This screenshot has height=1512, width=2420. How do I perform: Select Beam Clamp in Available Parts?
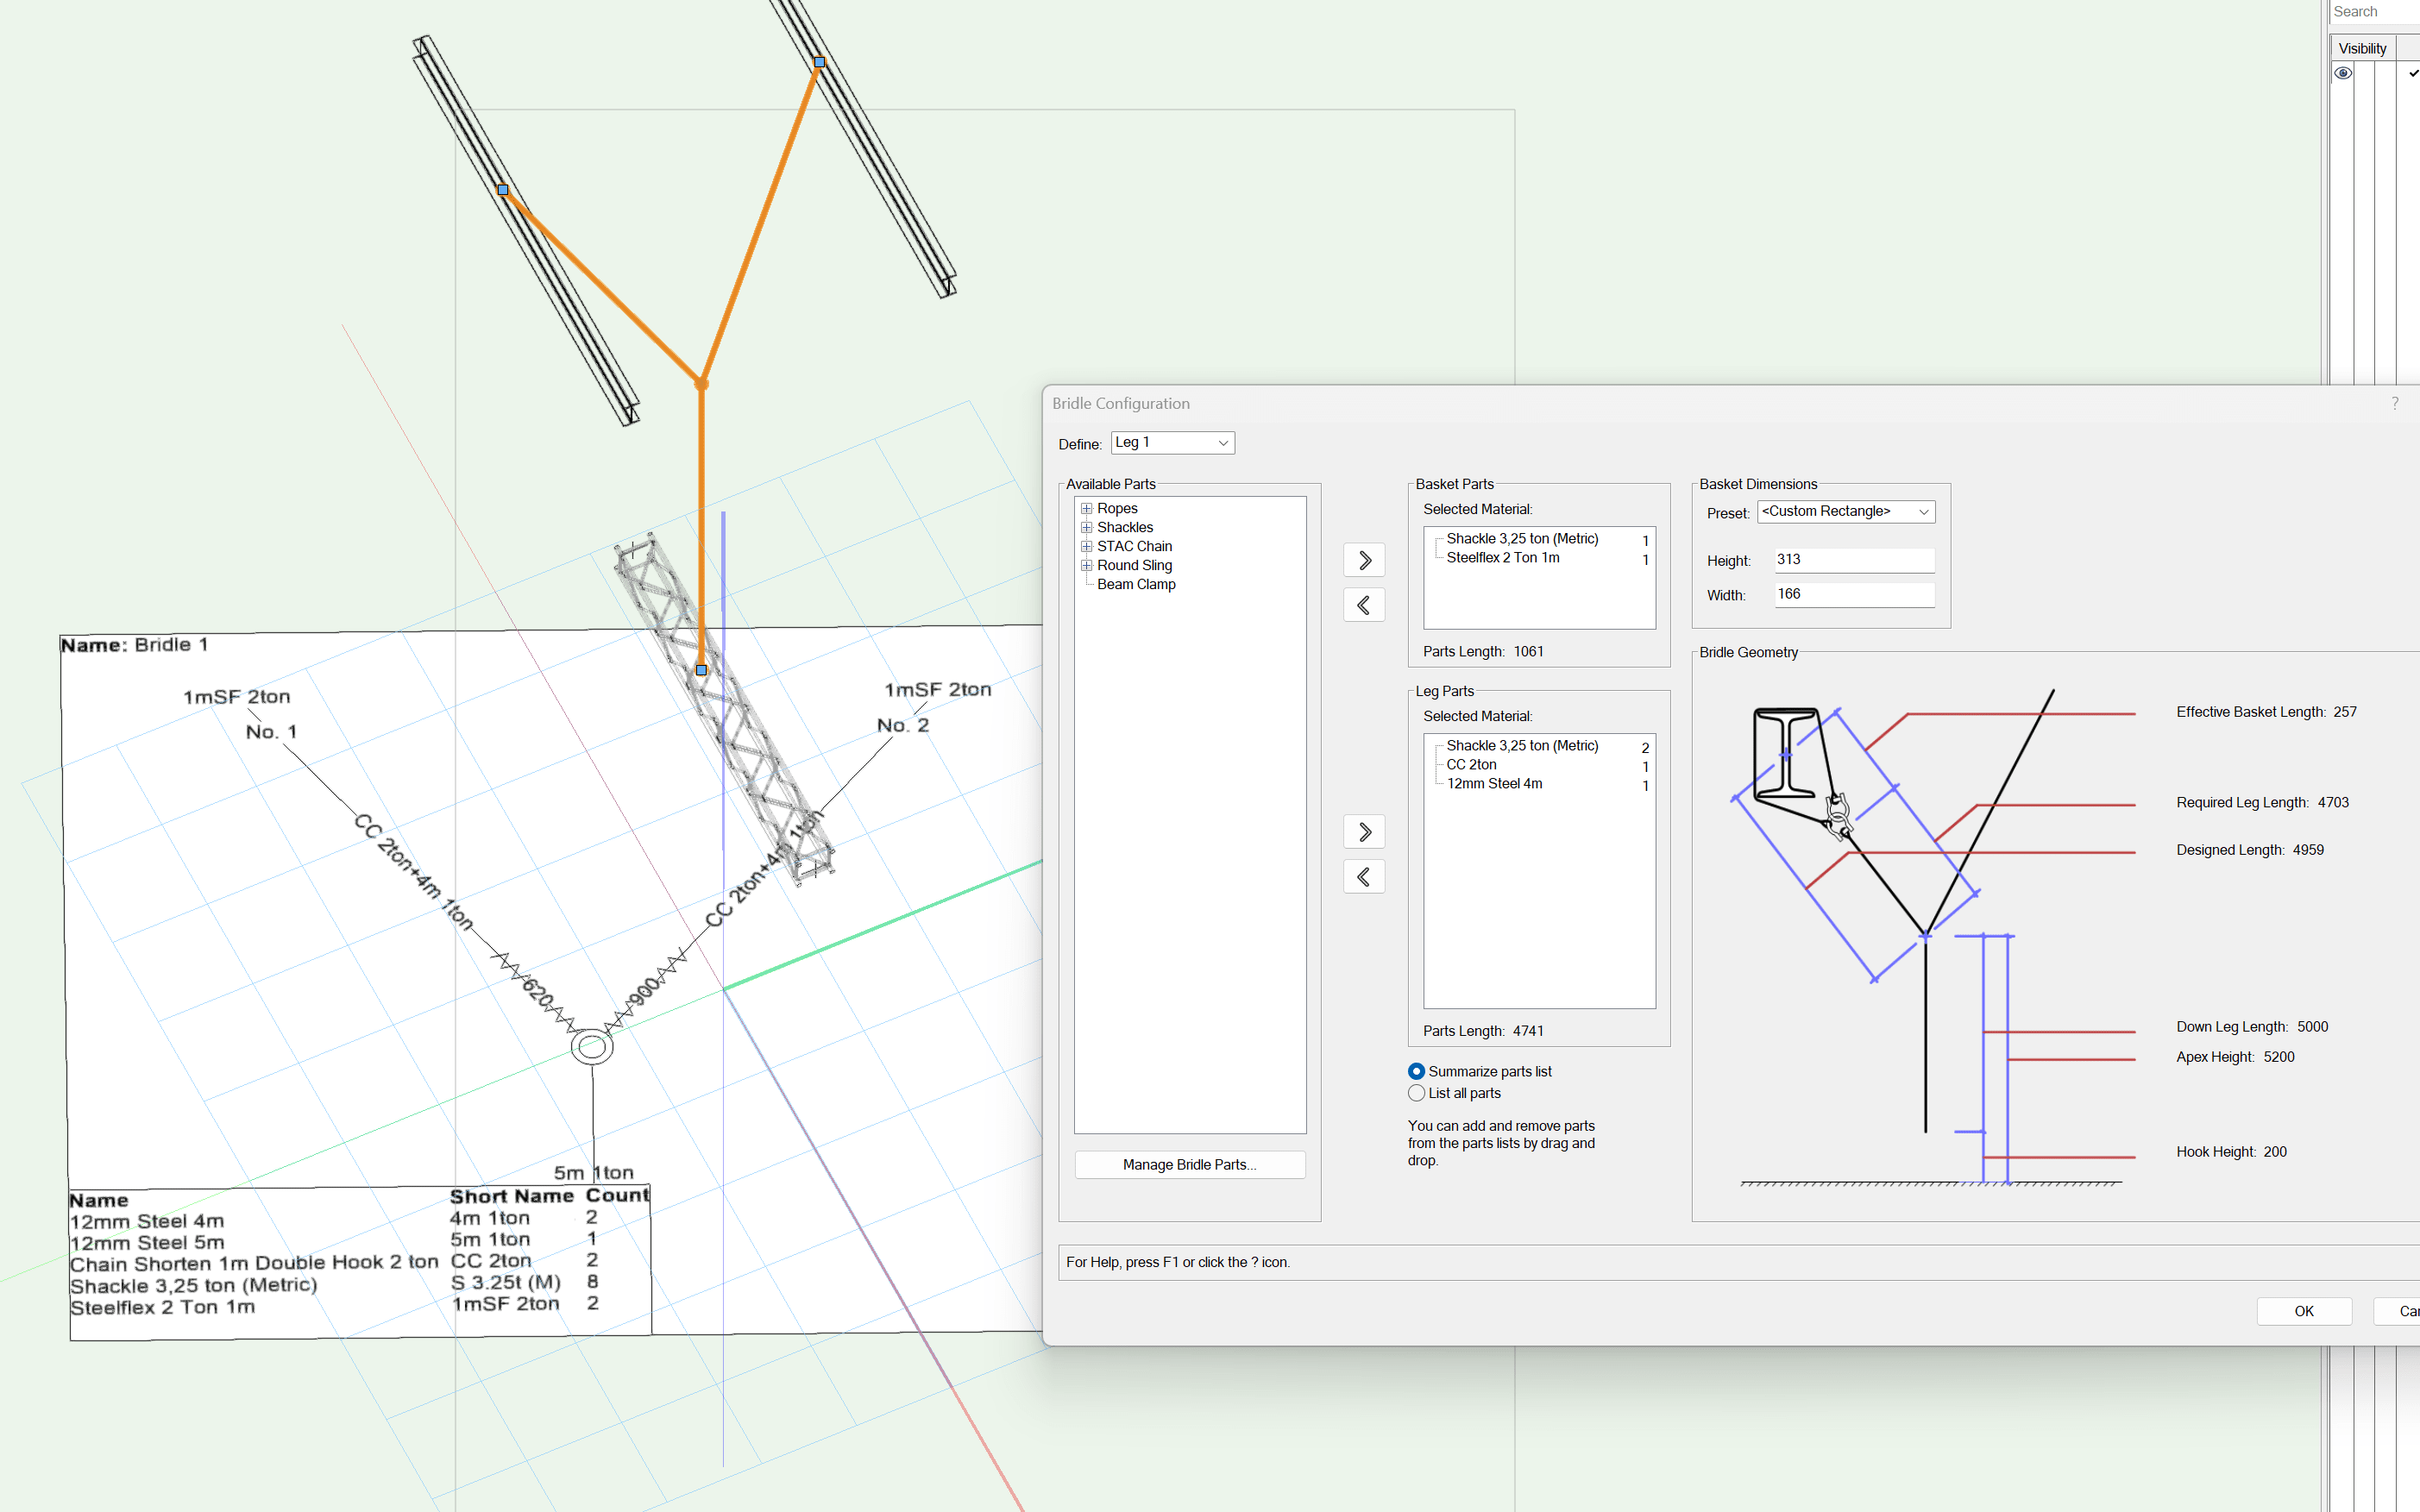[1136, 584]
